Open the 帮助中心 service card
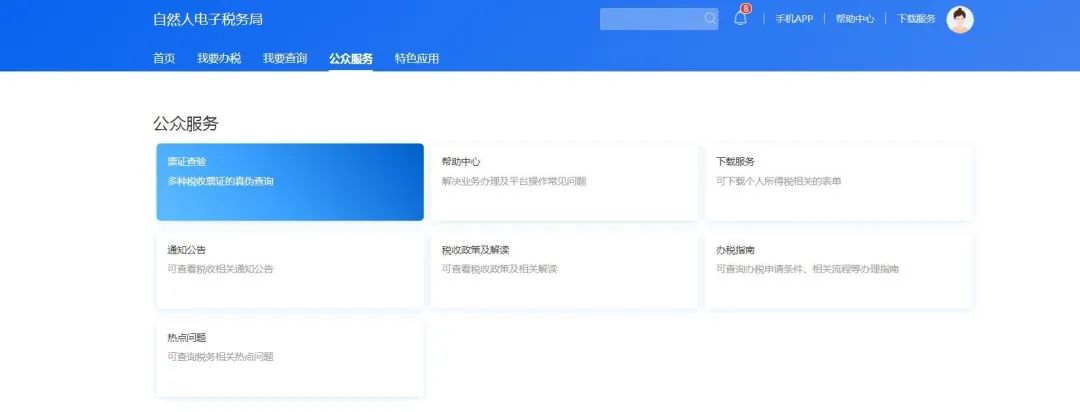This screenshot has width=1080, height=412. coord(564,182)
